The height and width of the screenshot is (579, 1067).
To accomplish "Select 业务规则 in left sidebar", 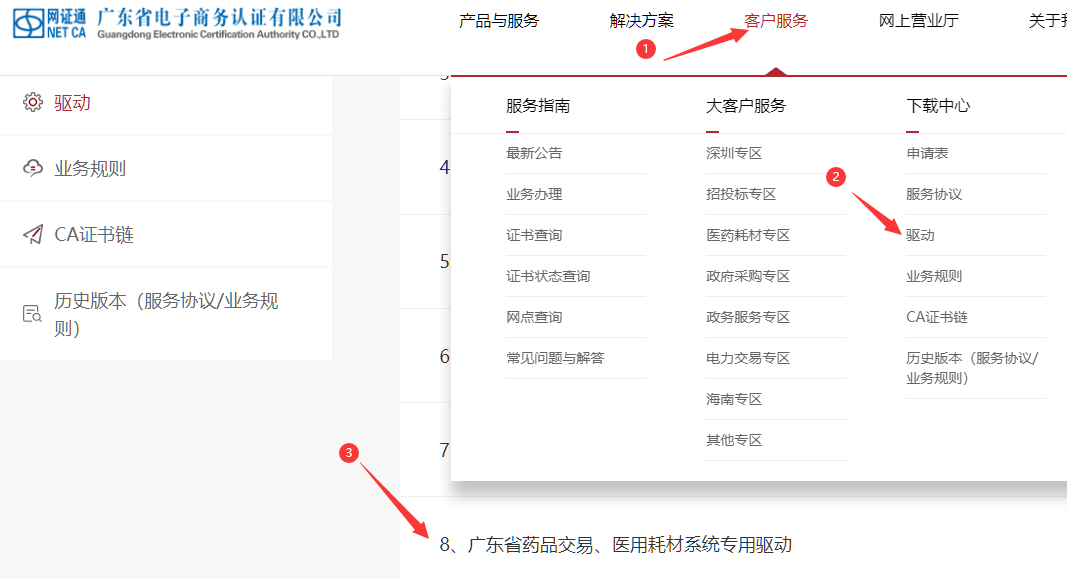I will point(90,168).
